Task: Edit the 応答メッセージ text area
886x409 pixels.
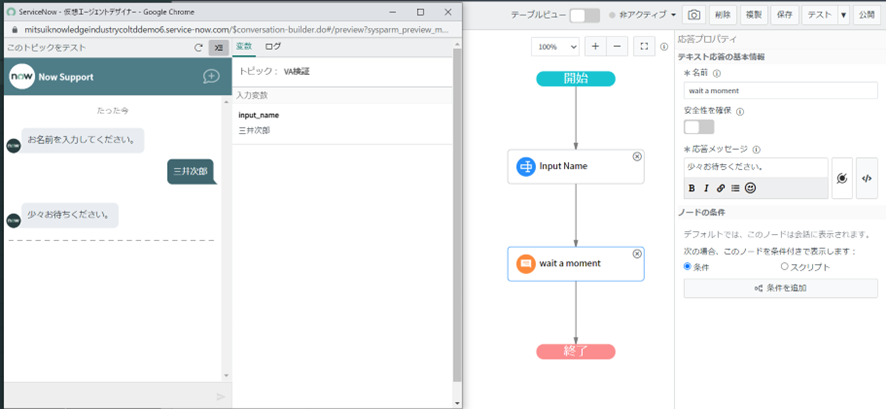Action: point(755,168)
